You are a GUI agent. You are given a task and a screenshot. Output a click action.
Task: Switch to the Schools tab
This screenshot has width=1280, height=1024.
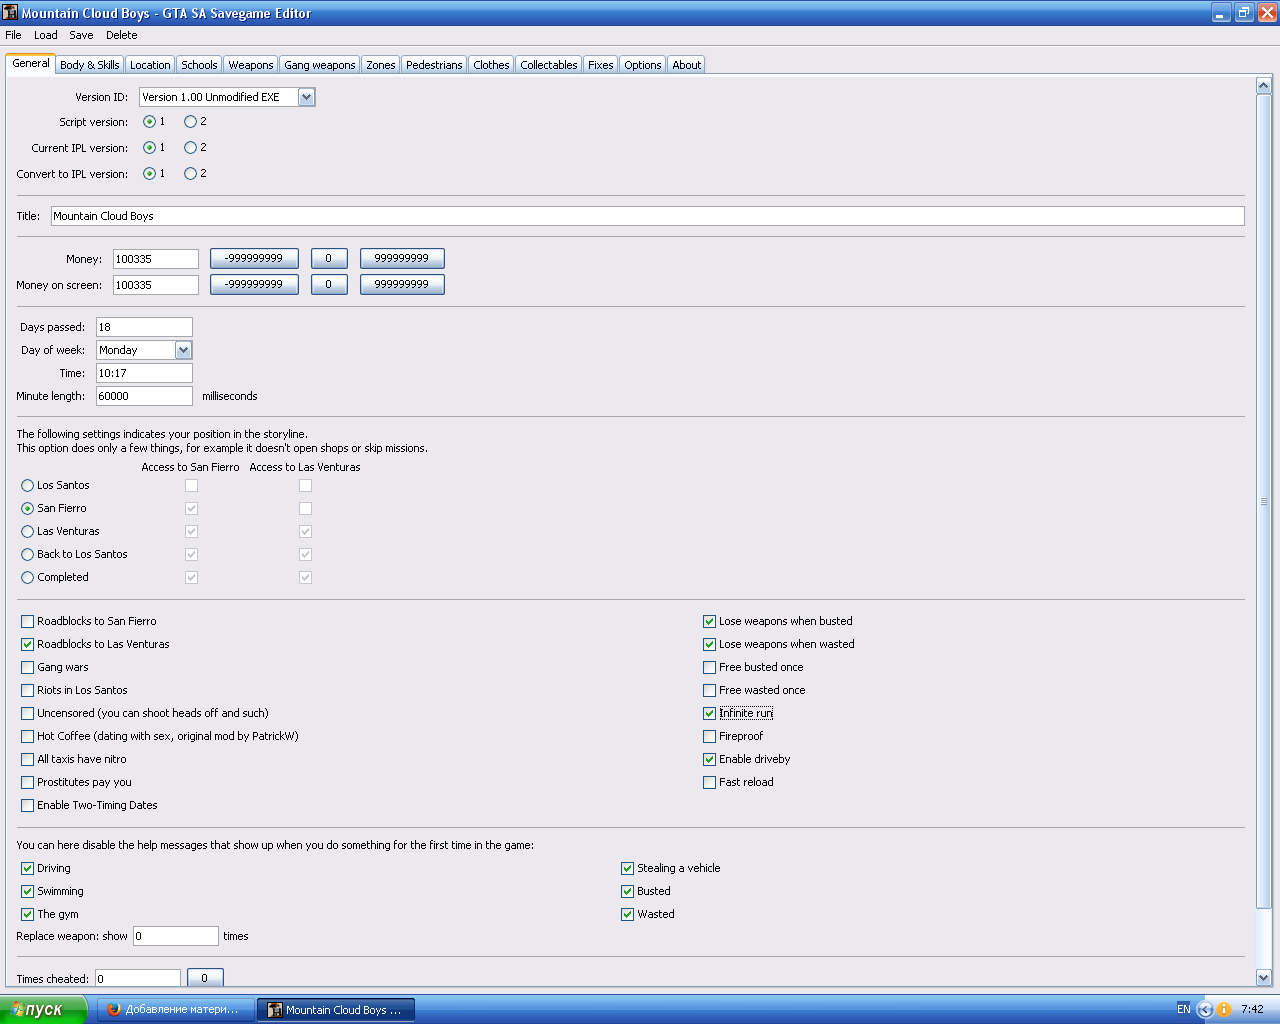(x=199, y=65)
